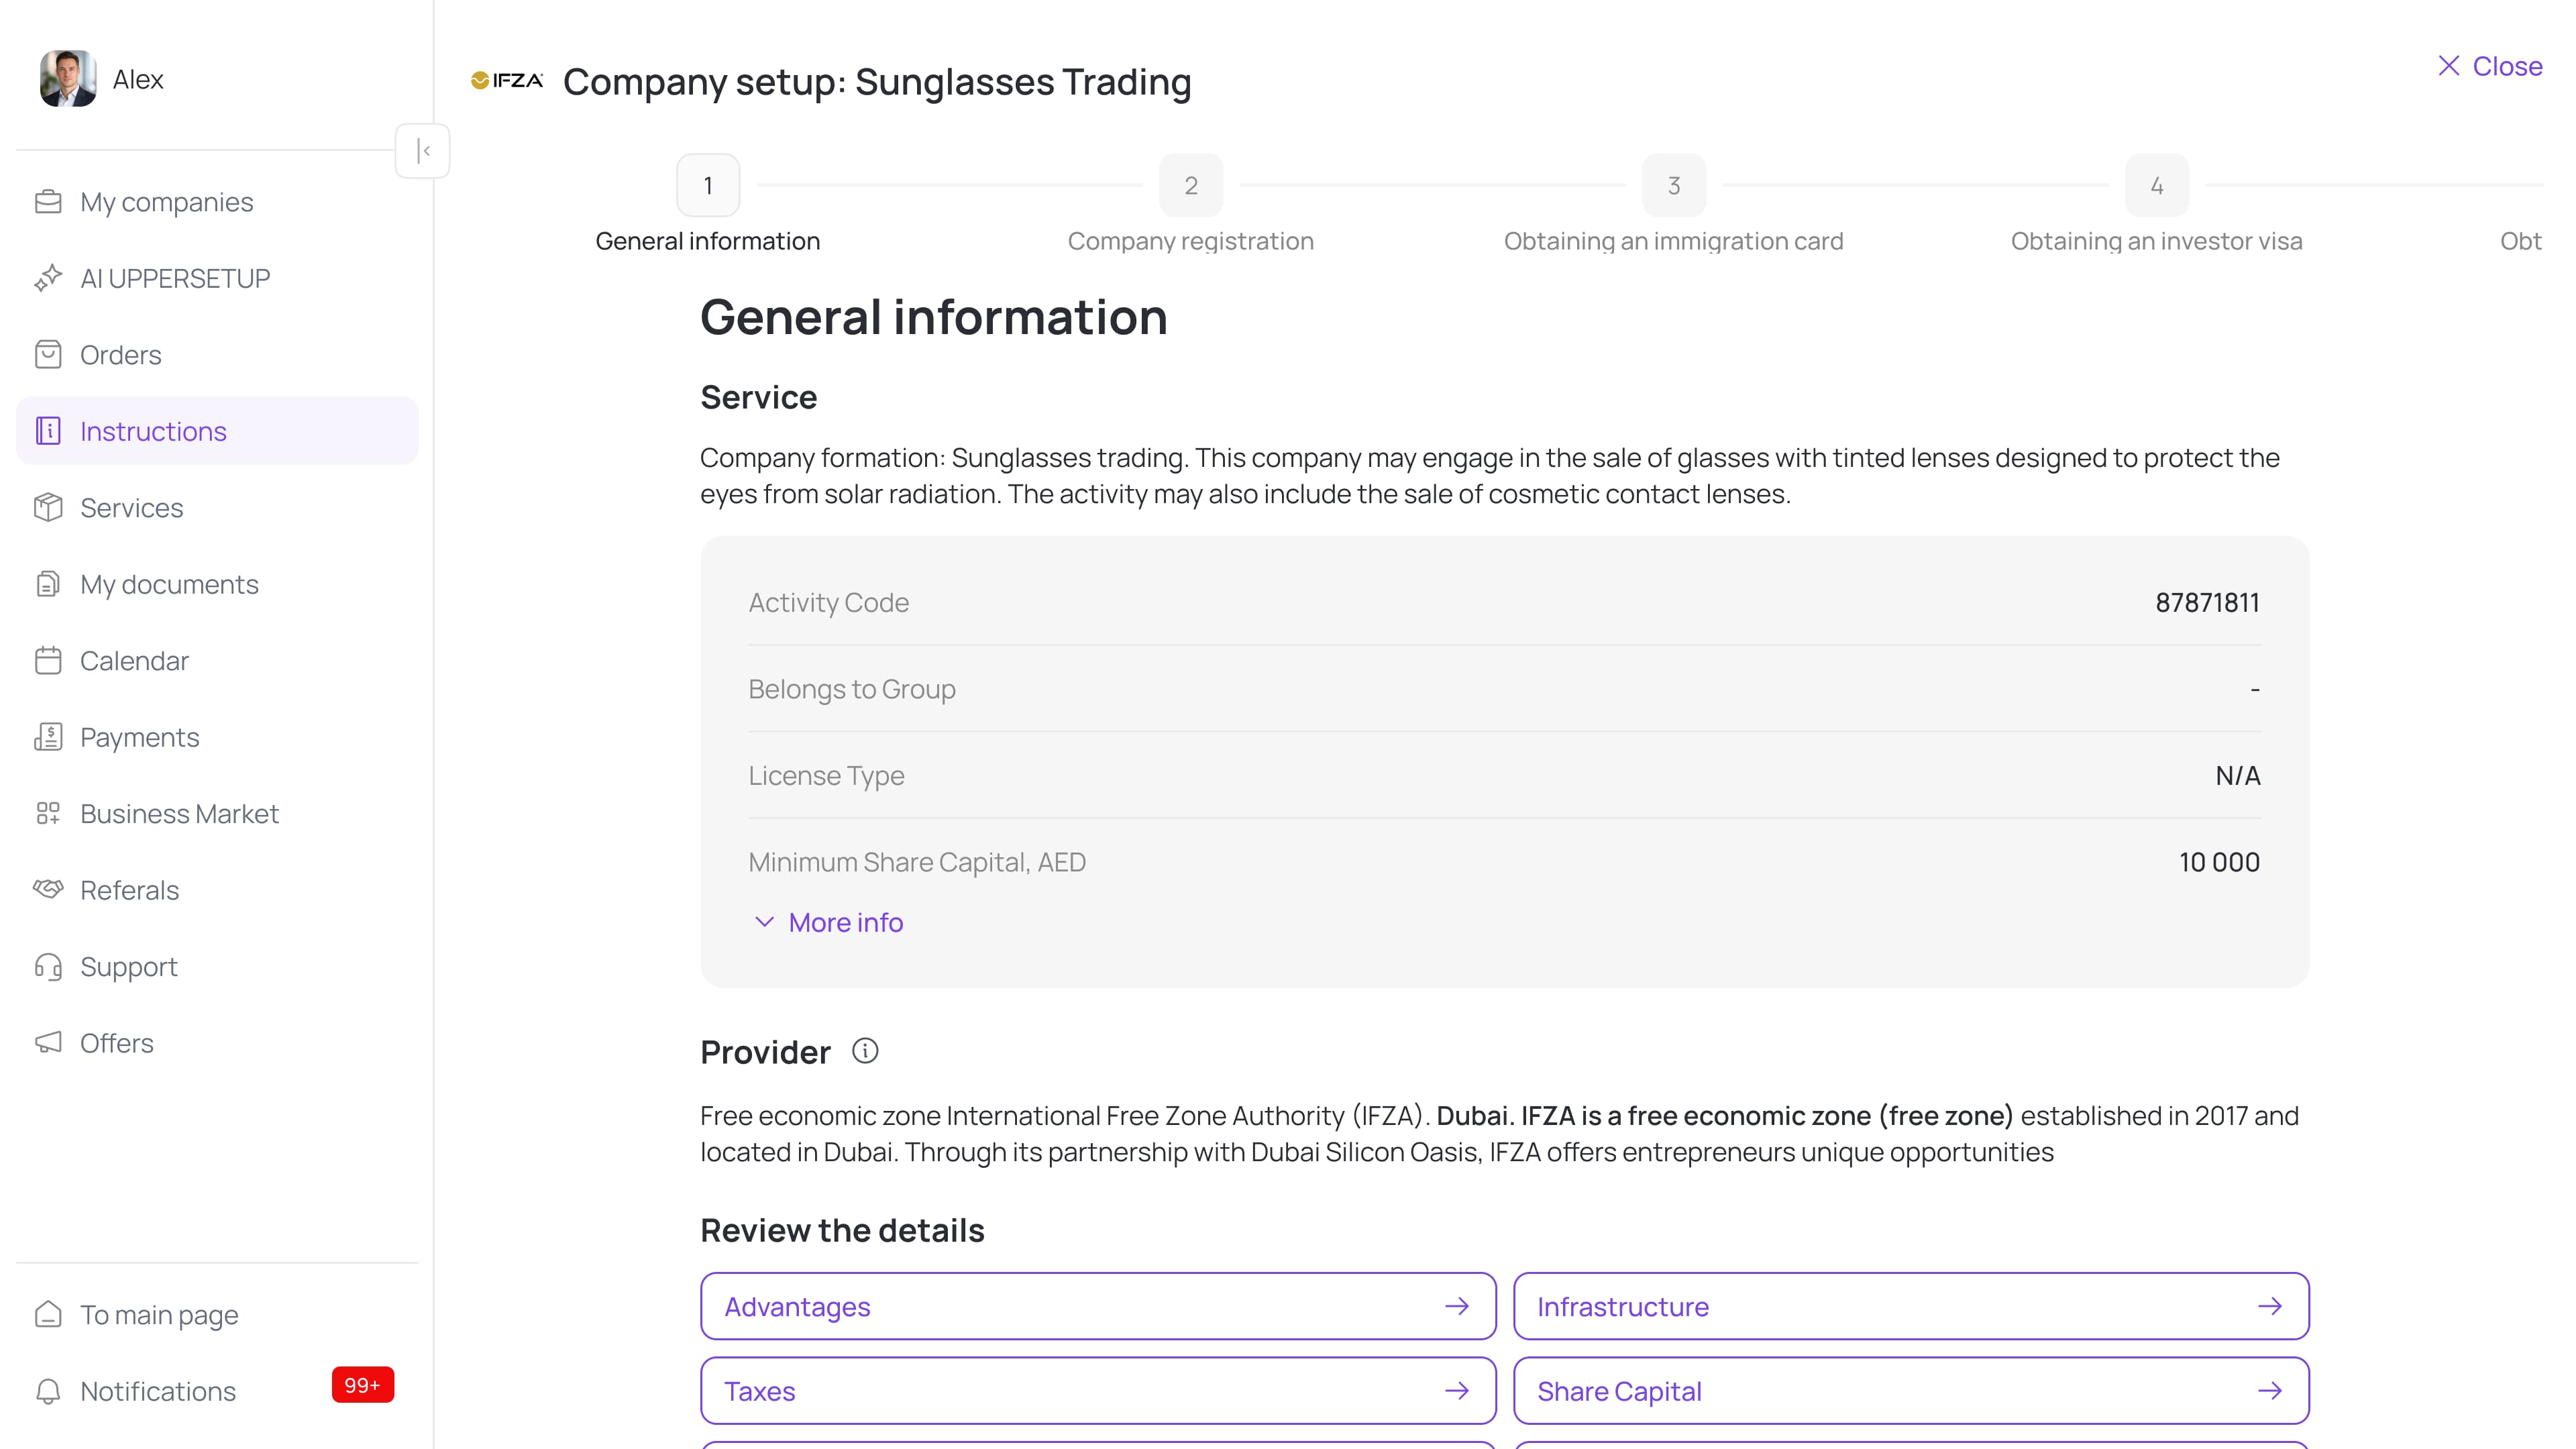Screen dimensions: 2576x1449
Task: Return via To main page link
Action: pyautogui.click(x=217, y=1315)
